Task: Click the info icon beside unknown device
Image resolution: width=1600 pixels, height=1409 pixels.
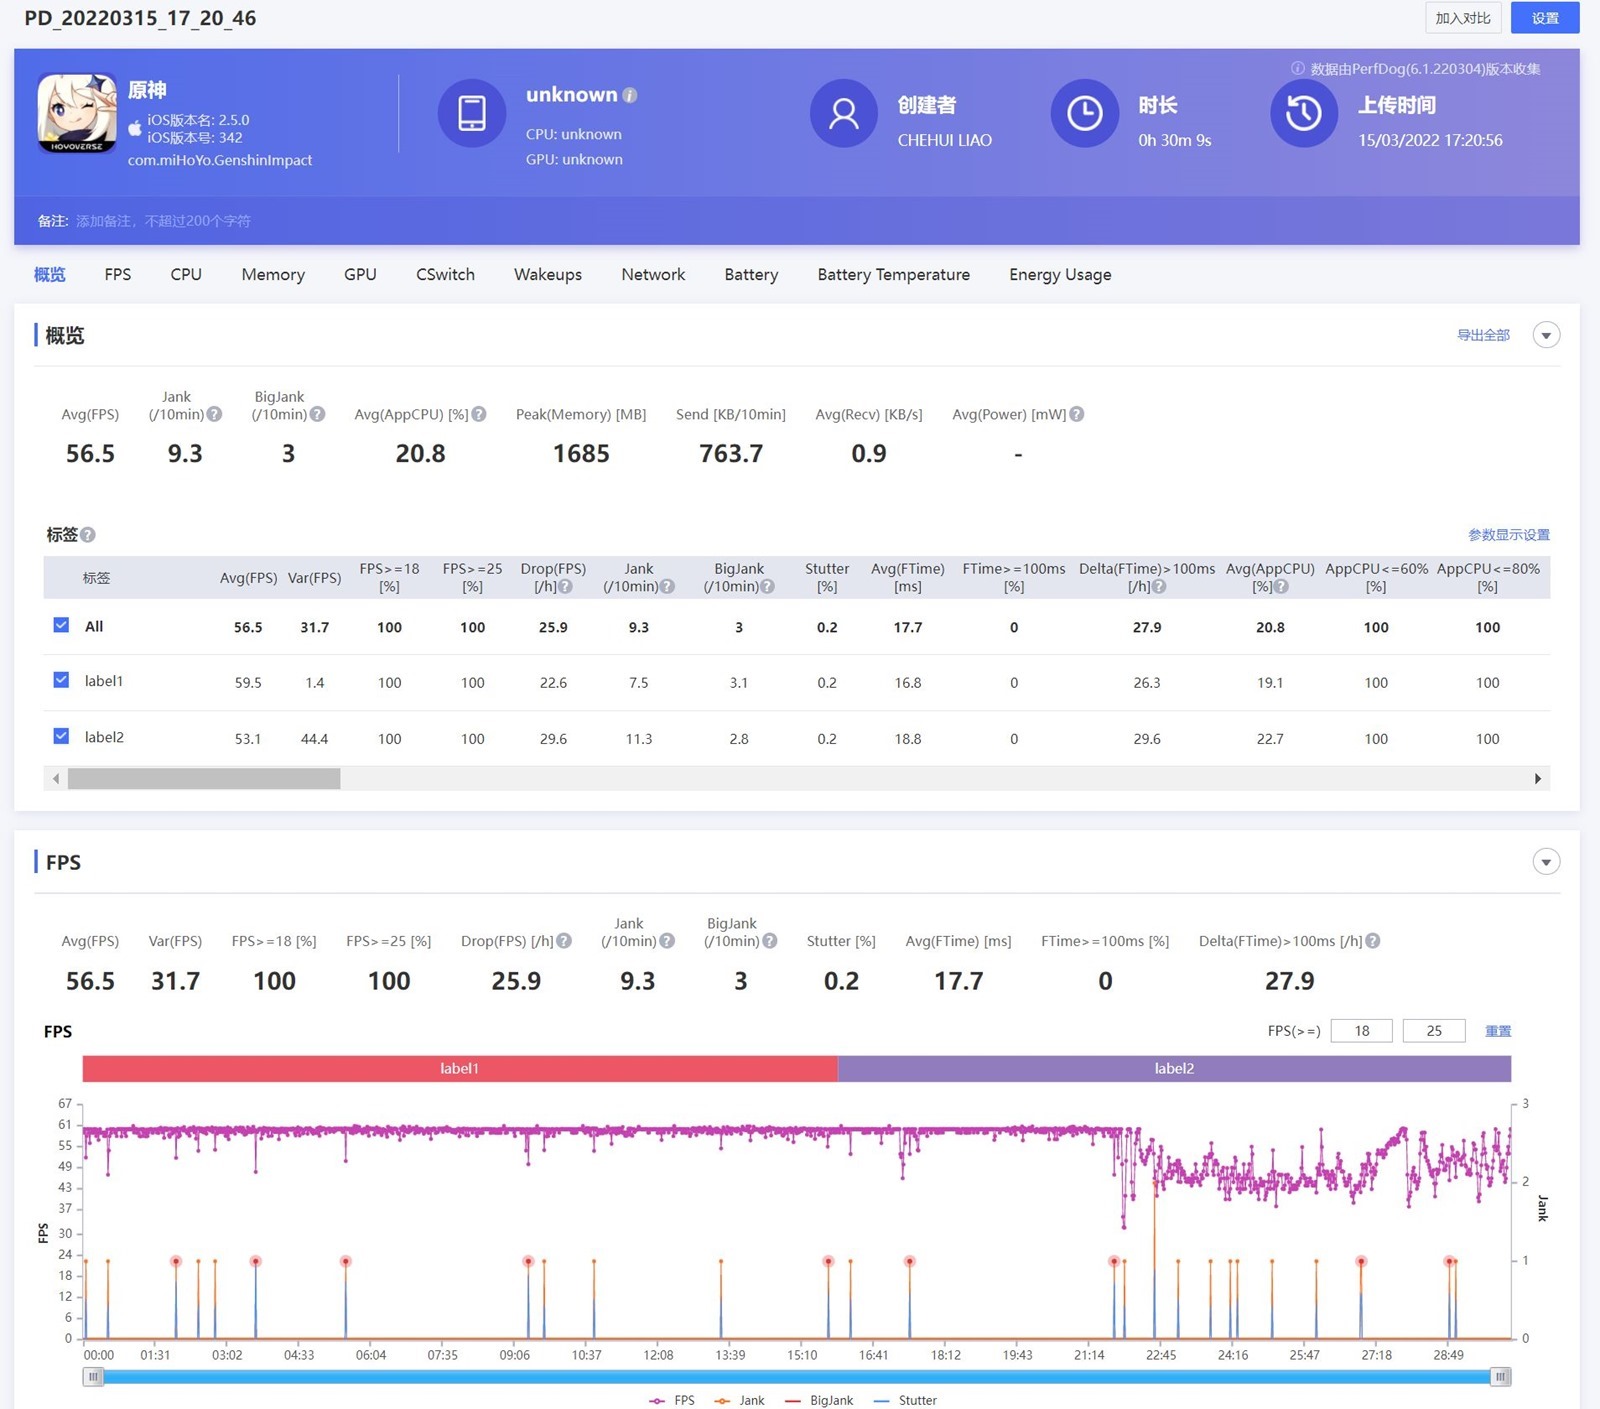Action: (630, 95)
